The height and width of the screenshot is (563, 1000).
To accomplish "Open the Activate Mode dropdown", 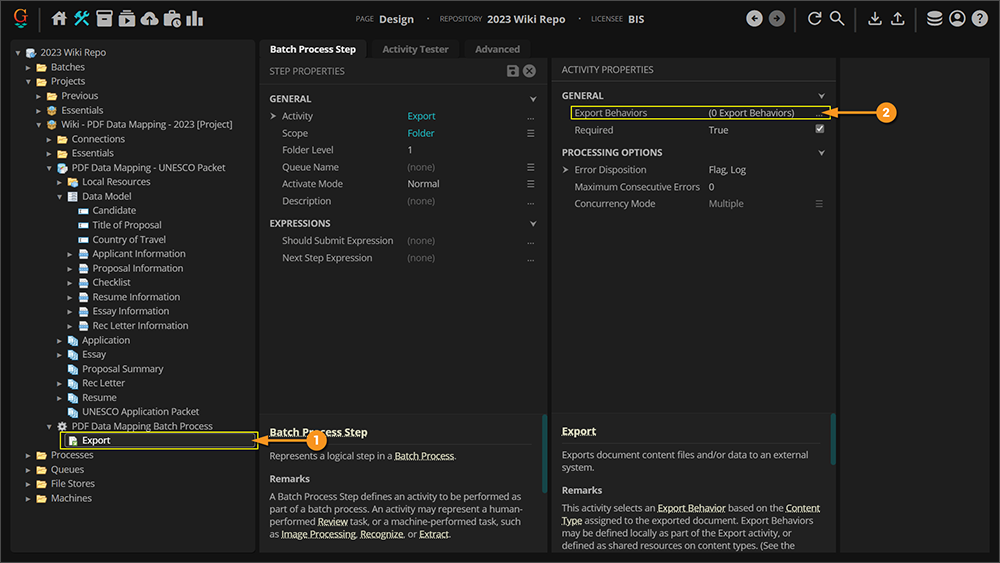I will click(531, 184).
